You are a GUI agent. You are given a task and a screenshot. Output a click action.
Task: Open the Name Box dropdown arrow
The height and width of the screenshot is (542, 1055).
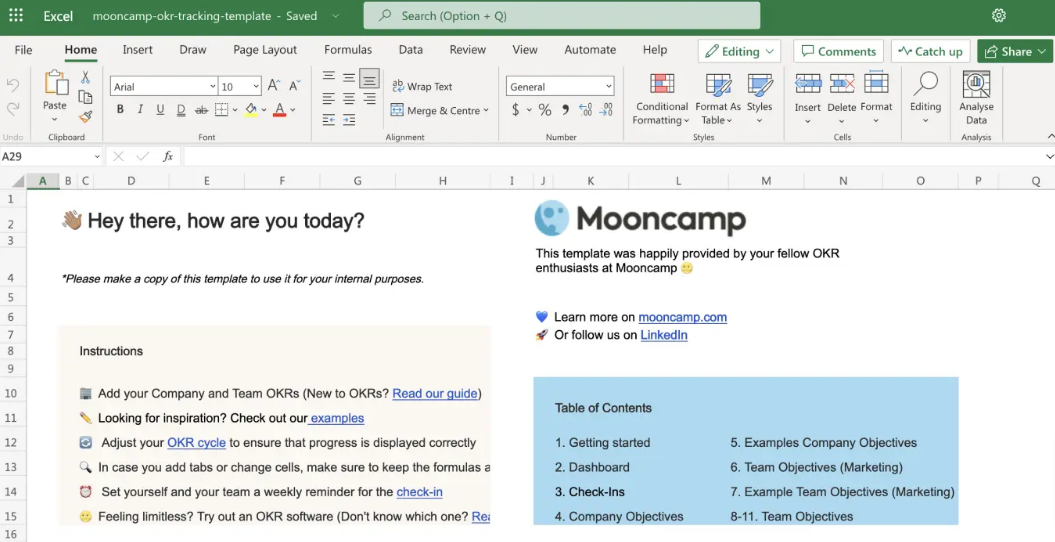(96, 156)
